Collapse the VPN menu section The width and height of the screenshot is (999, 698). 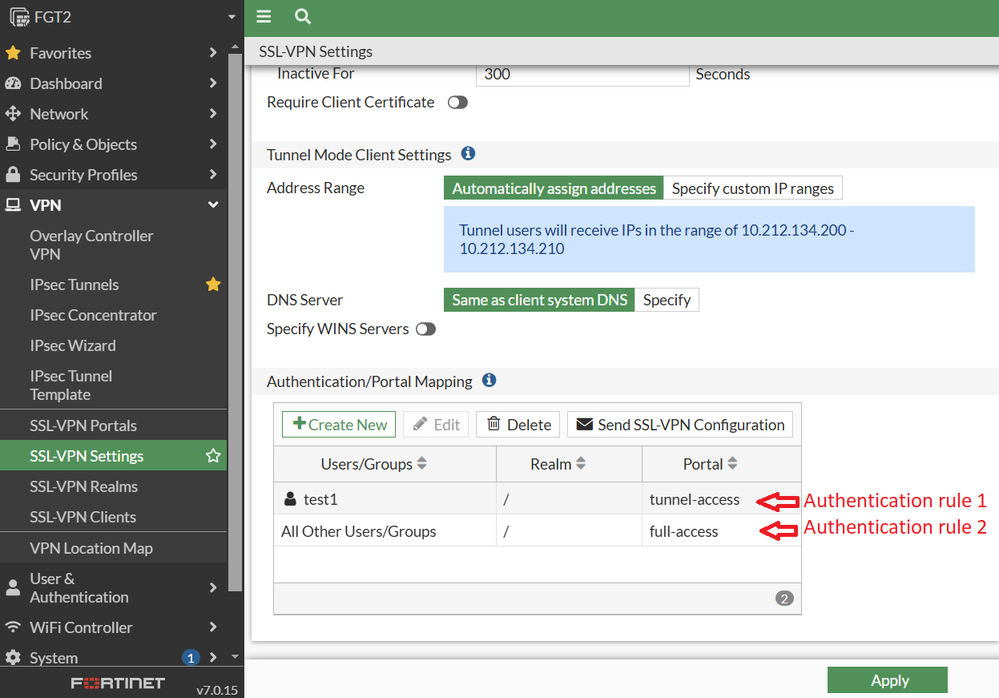pyautogui.click(x=213, y=205)
